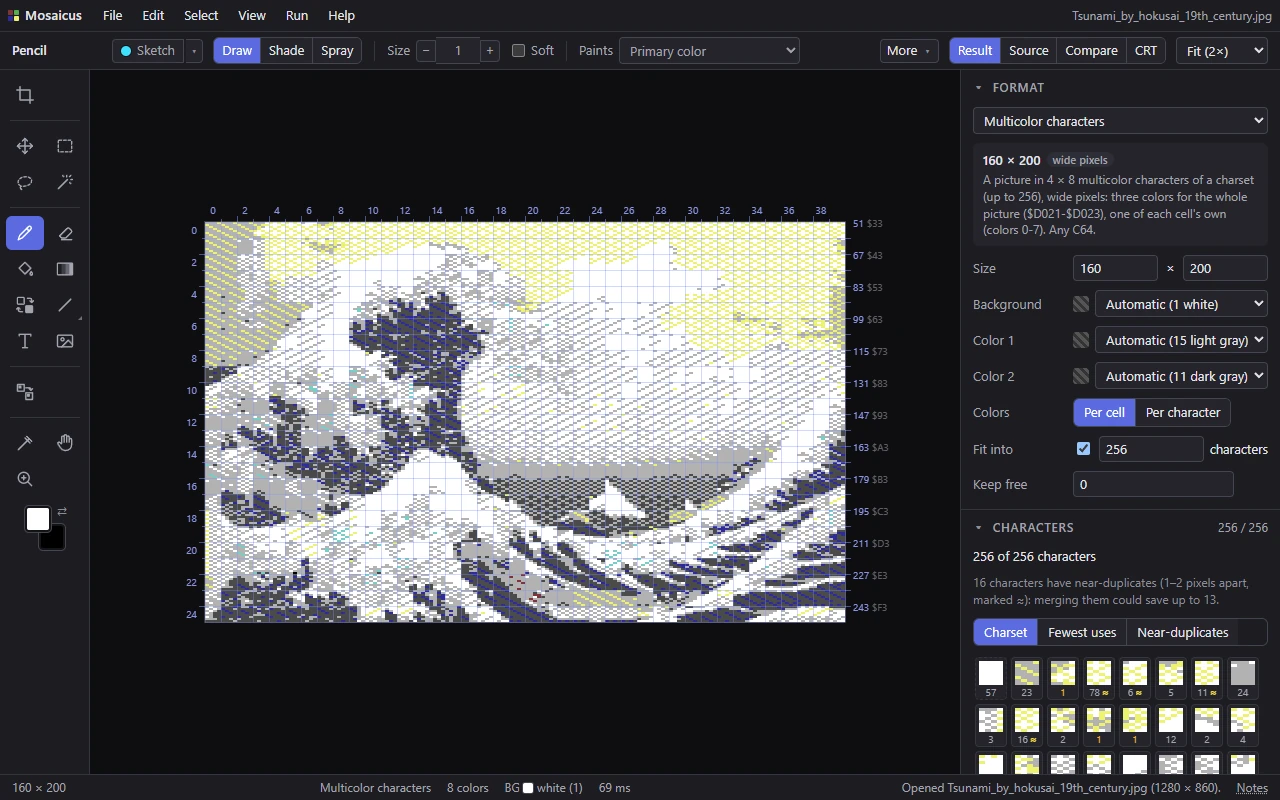Choose the Gradient tool
Screen dimensions: 1280x800
click(65, 269)
